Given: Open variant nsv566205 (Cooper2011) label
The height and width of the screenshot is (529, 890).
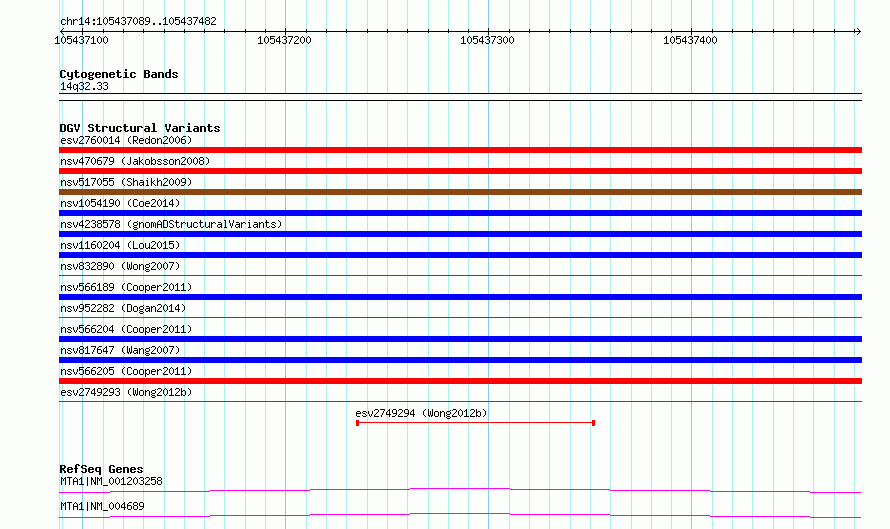Looking at the screenshot, I should pos(126,371).
